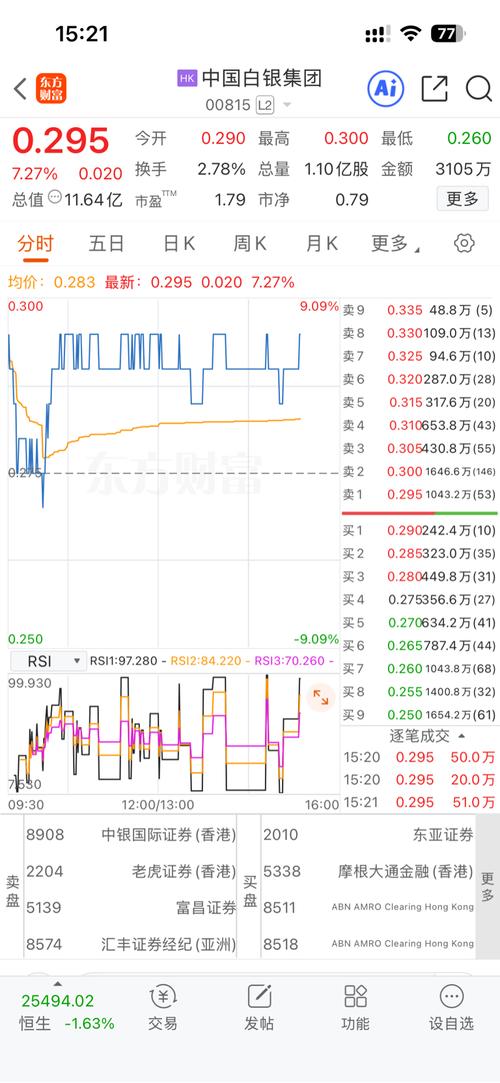
Task: Open the 功能 functions icon
Action: (355, 1008)
